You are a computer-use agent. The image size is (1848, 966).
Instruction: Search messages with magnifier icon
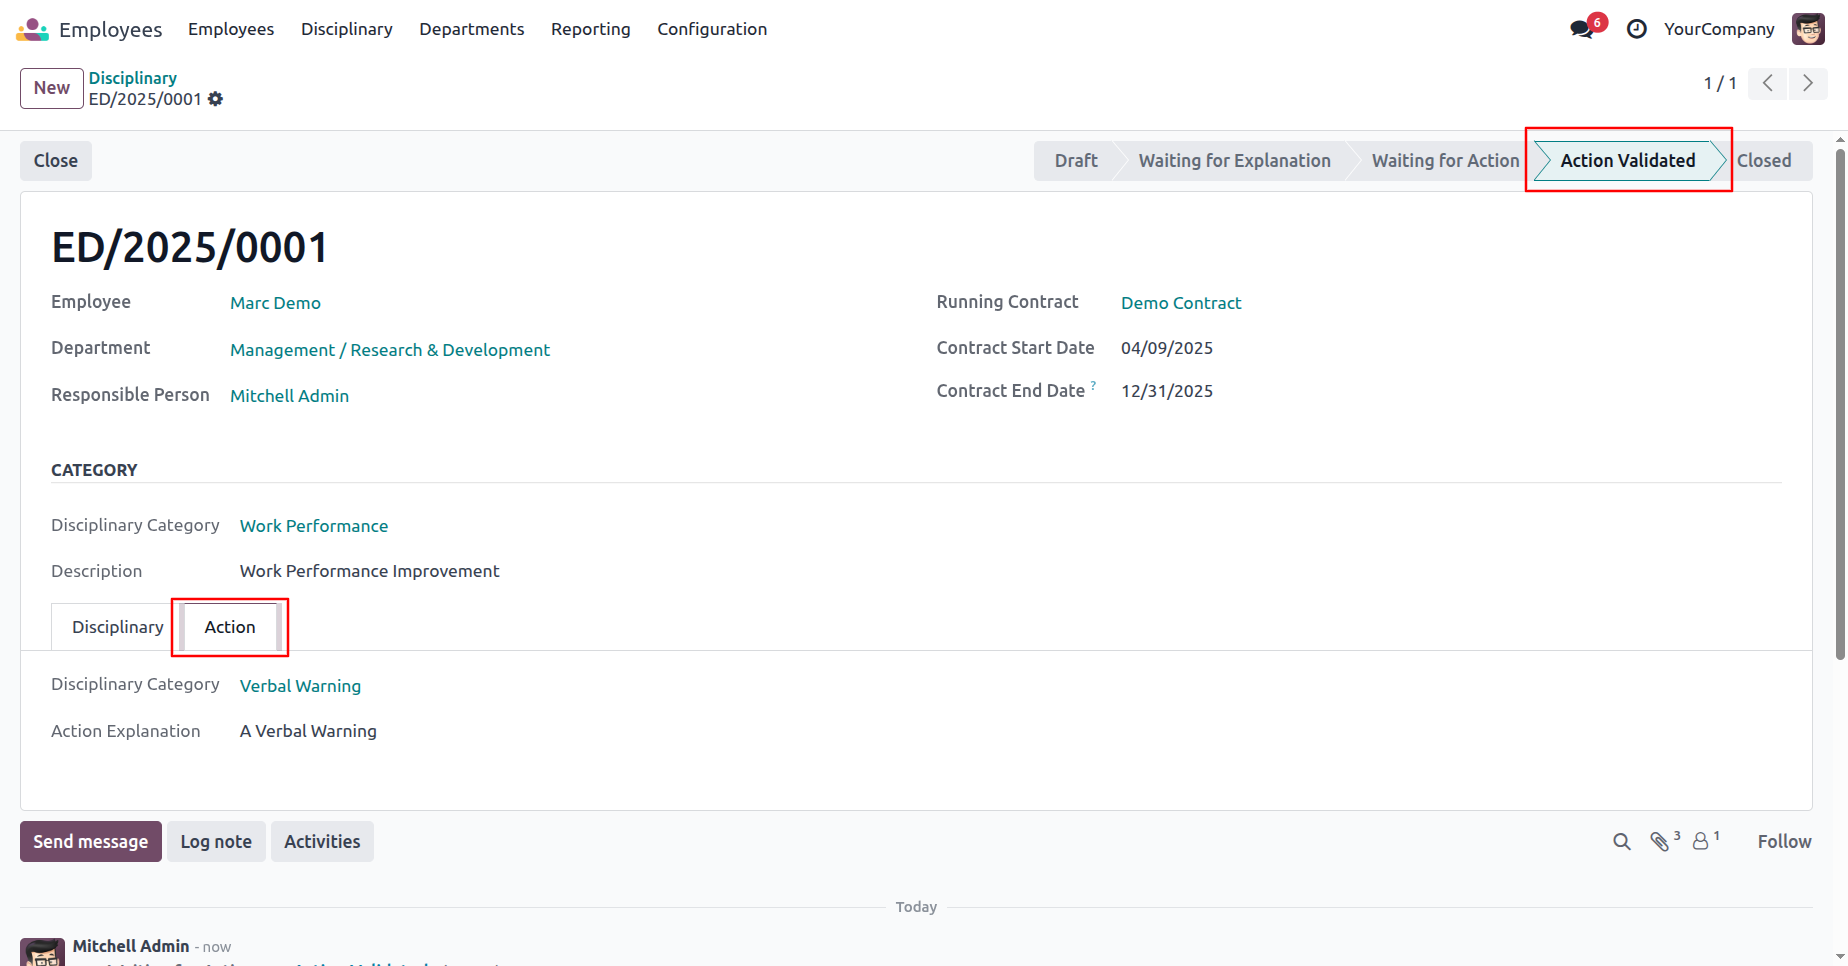[1622, 842]
